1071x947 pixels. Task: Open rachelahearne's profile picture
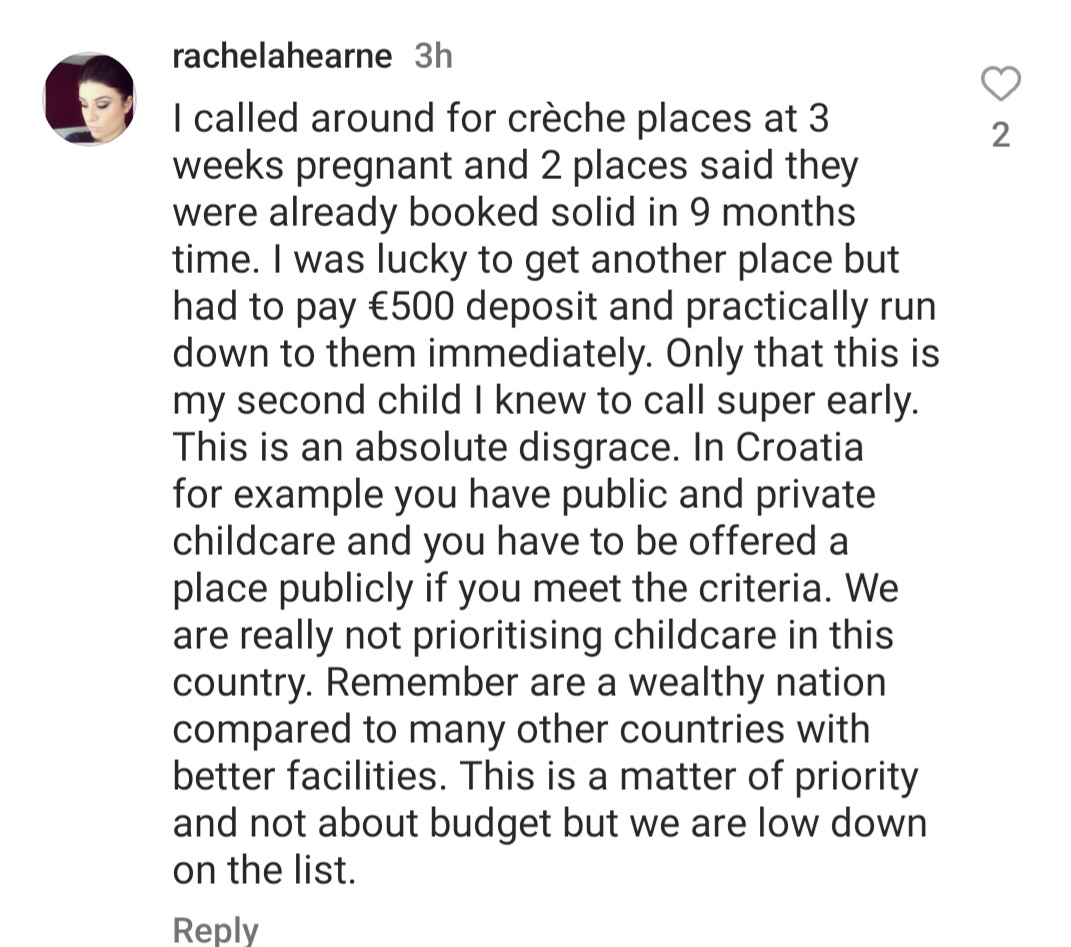coord(89,99)
